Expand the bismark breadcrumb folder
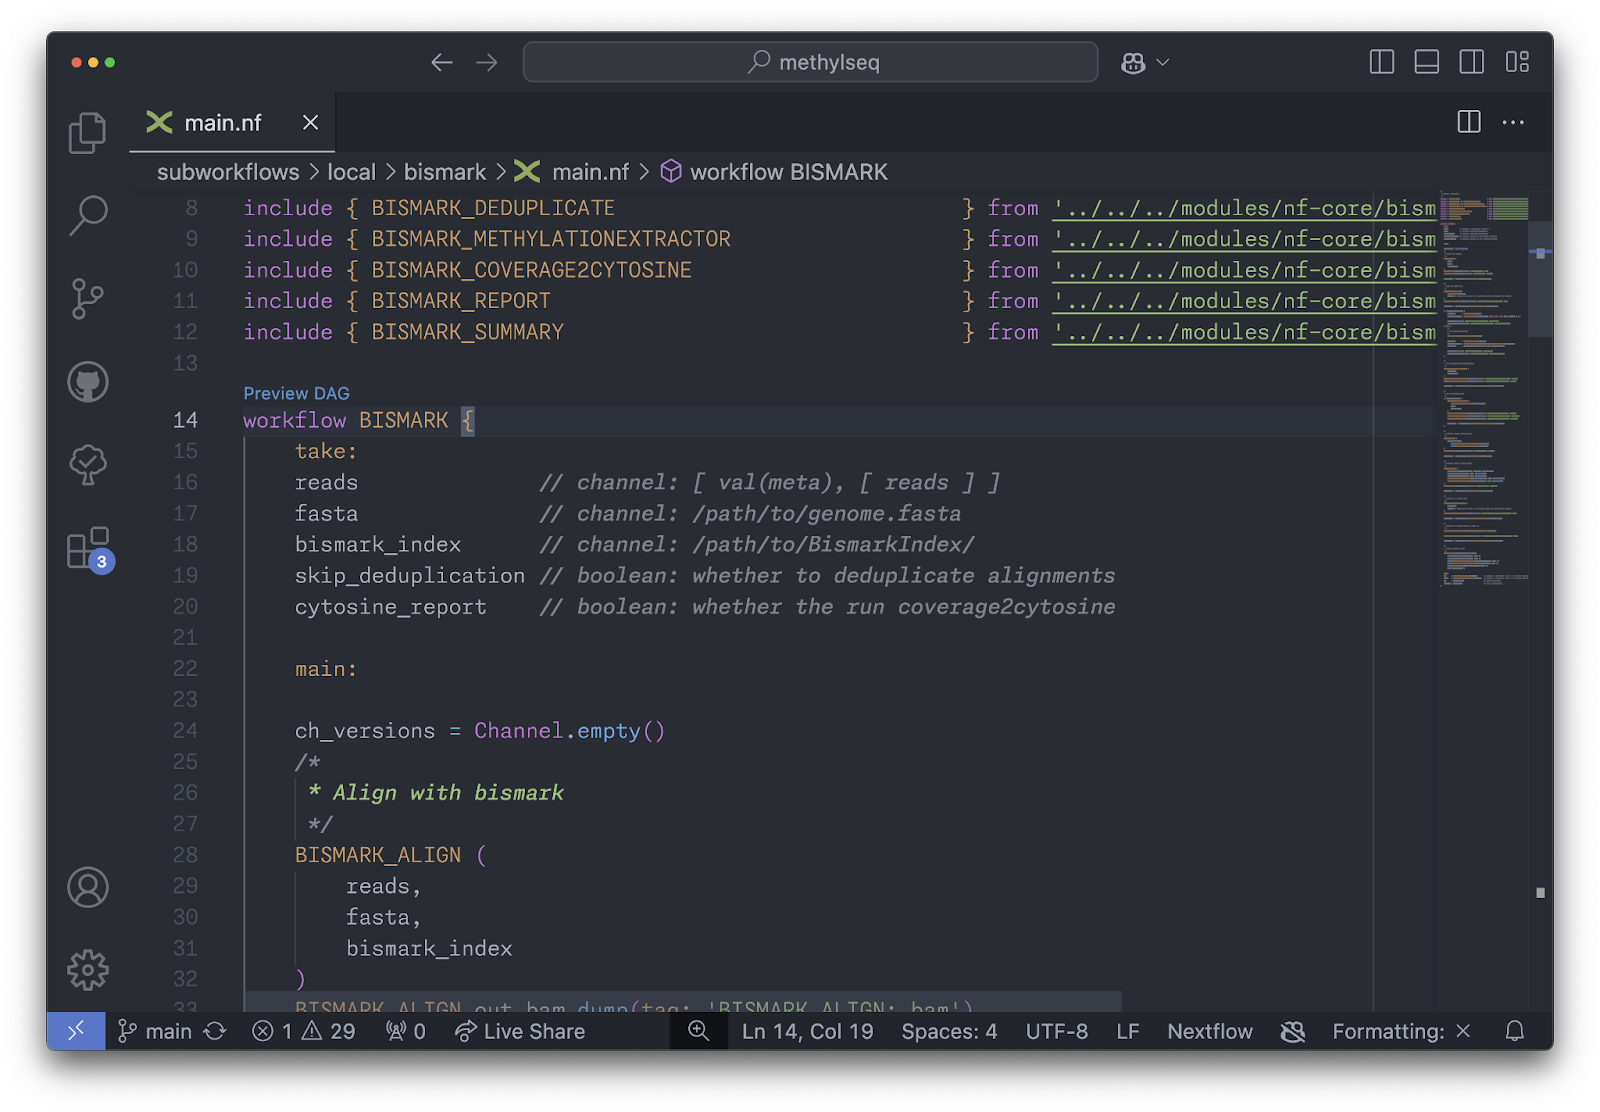Image resolution: width=1600 pixels, height=1112 pixels. [x=444, y=172]
